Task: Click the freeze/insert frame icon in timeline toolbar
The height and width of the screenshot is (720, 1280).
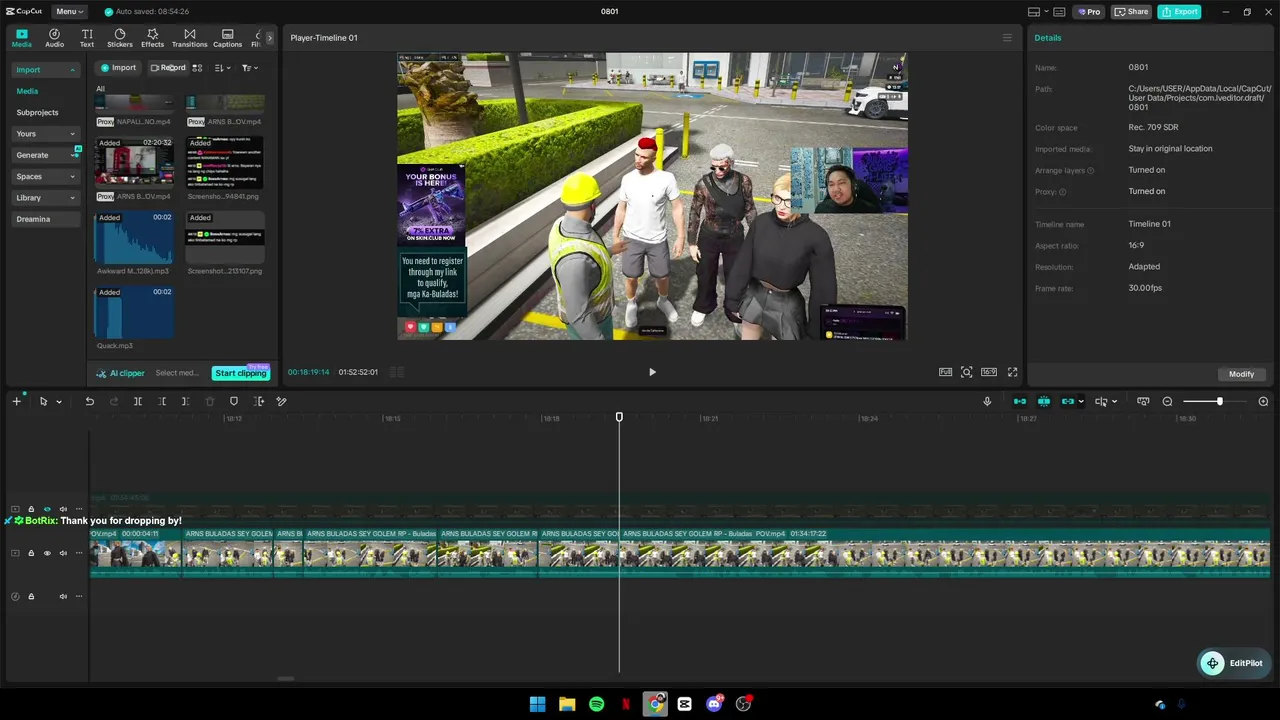Action: [259, 401]
